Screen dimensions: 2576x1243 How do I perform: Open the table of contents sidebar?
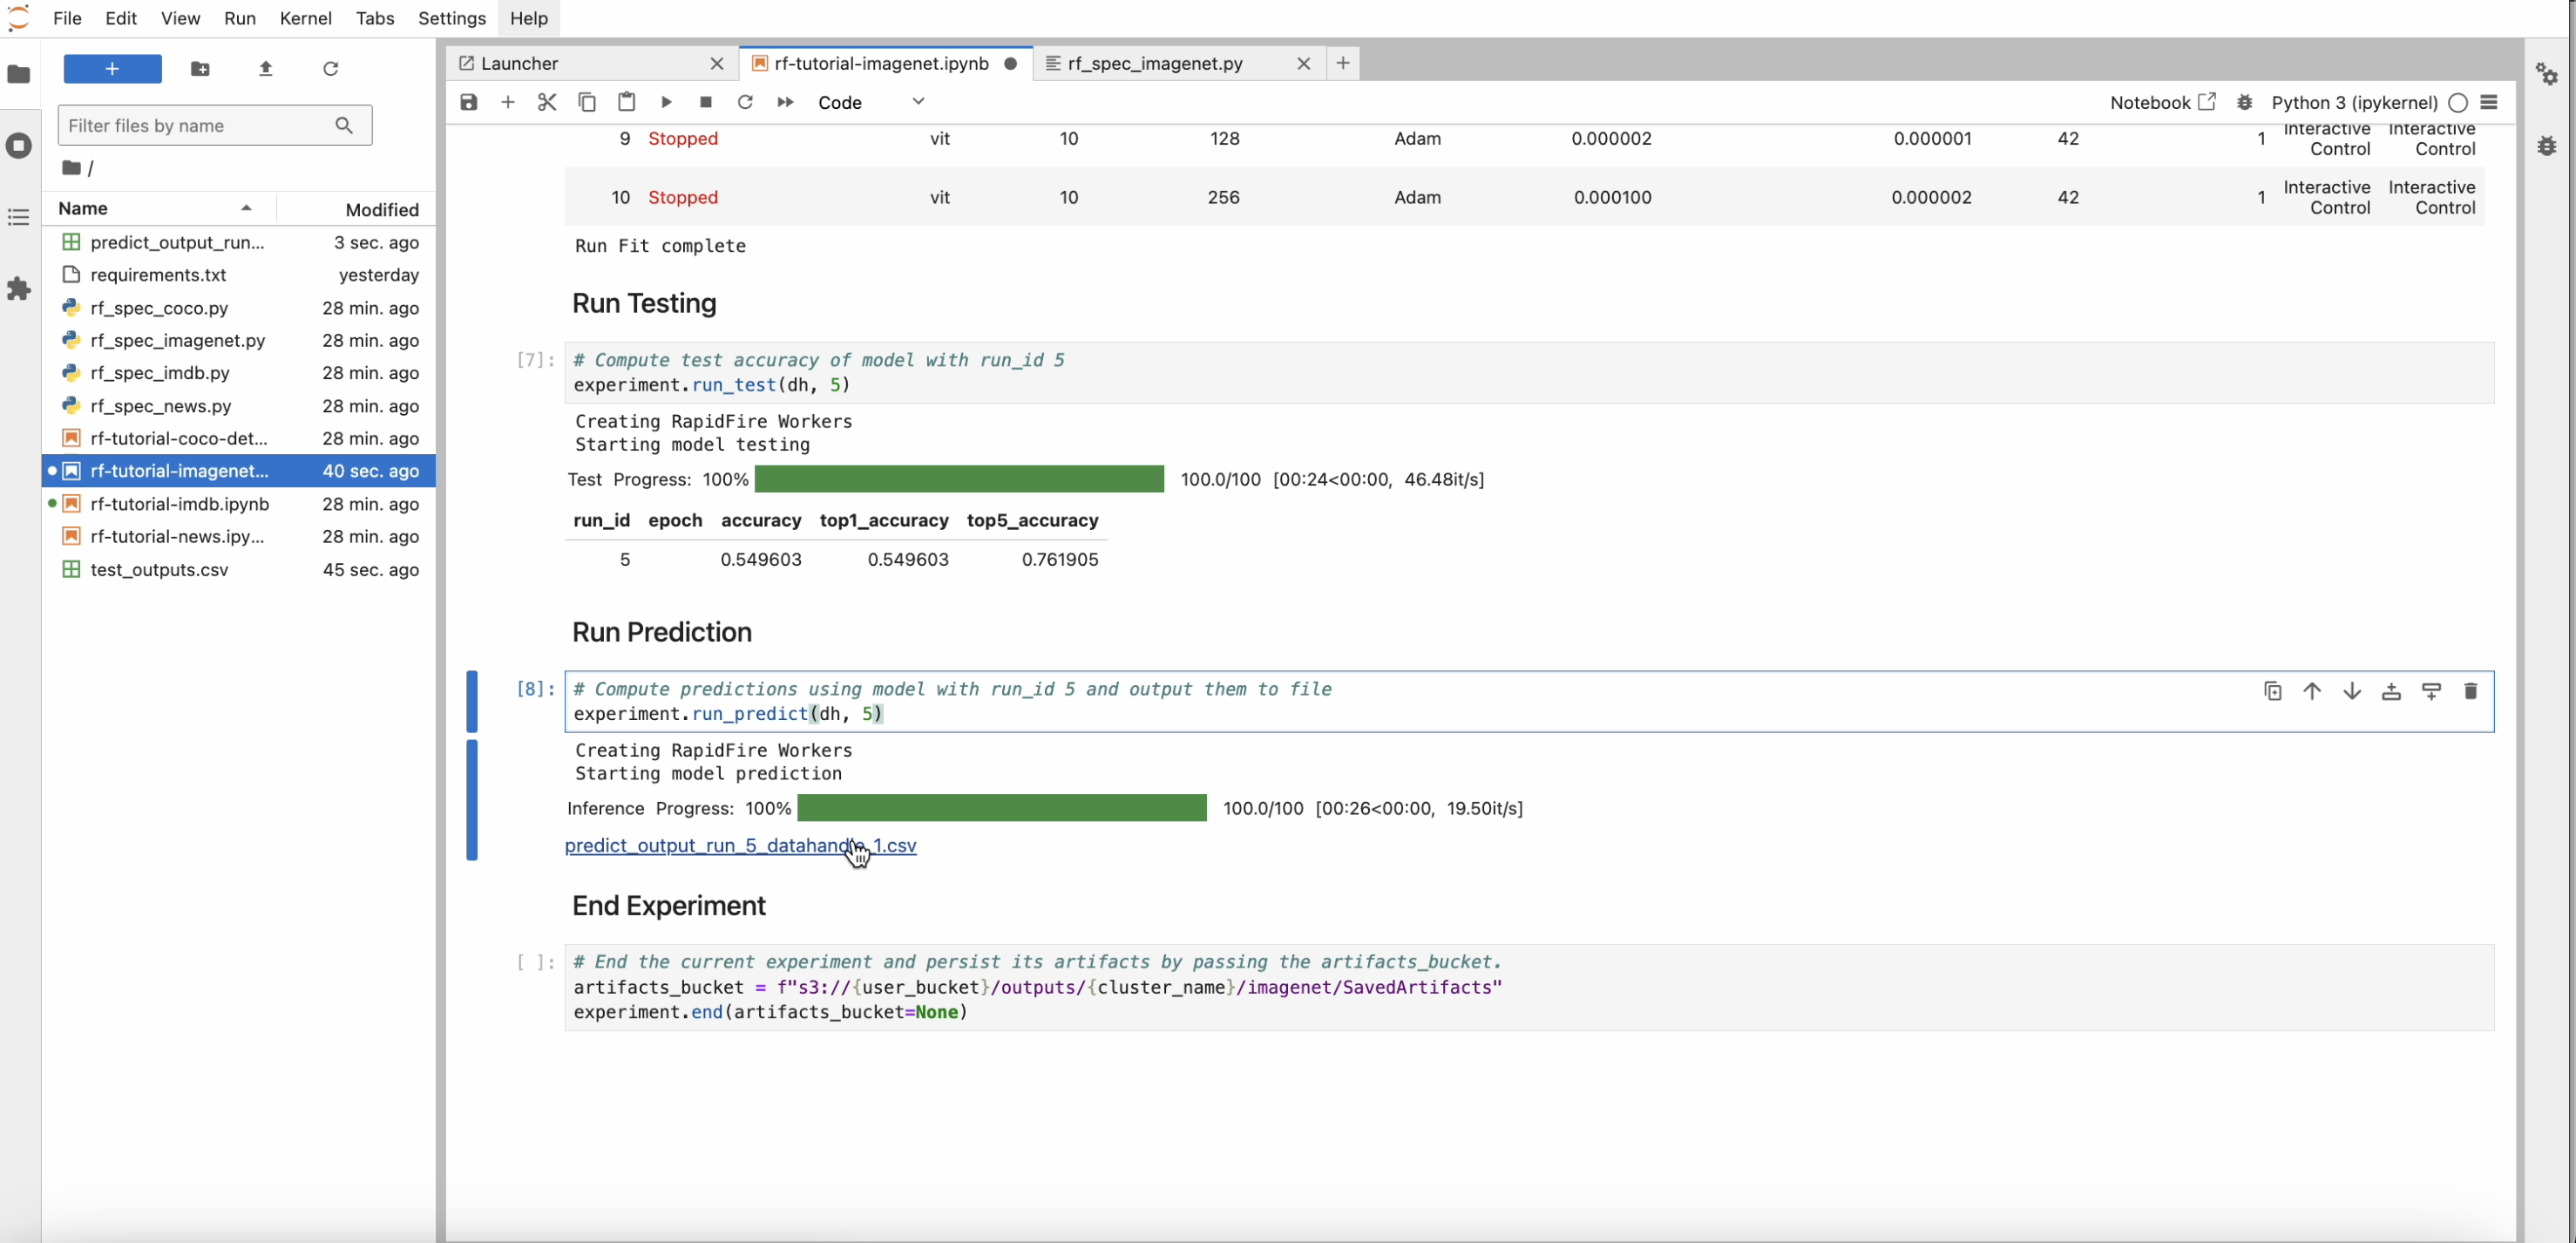tap(19, 217)
